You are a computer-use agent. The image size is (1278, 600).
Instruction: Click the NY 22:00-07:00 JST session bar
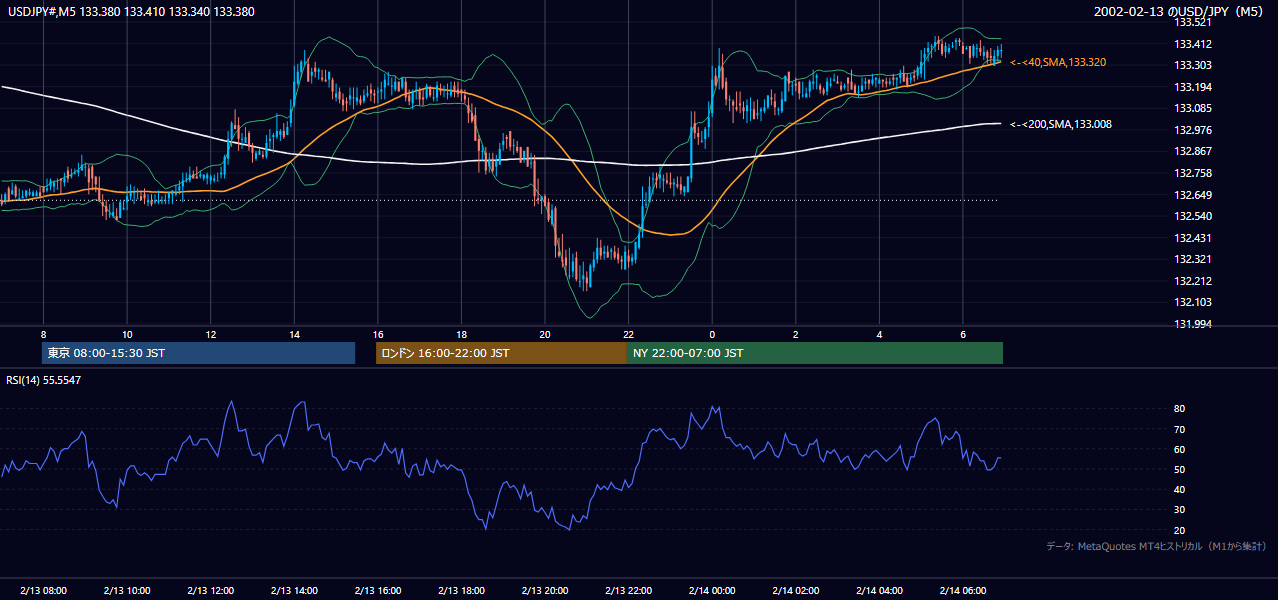click(x=815, y=353)
